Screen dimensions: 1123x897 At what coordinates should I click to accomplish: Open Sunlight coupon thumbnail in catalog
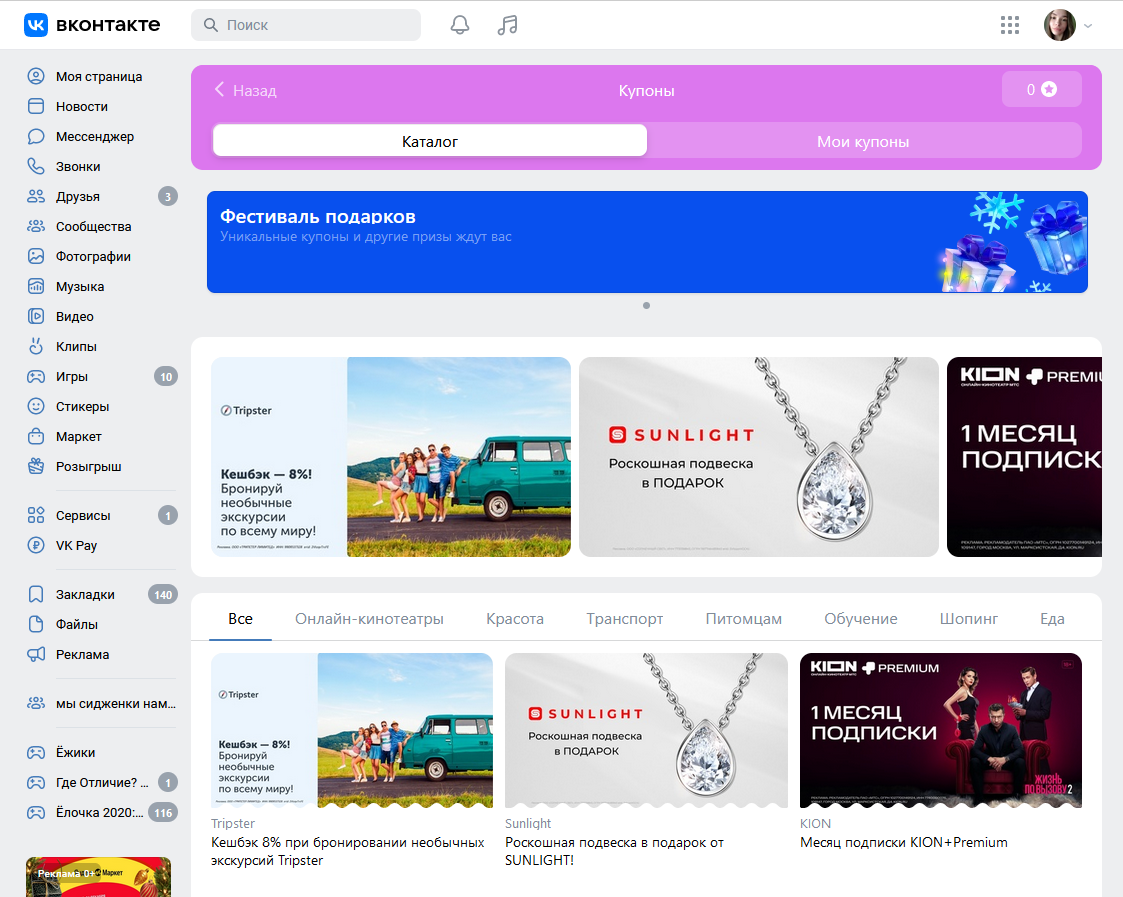[646, 730]
